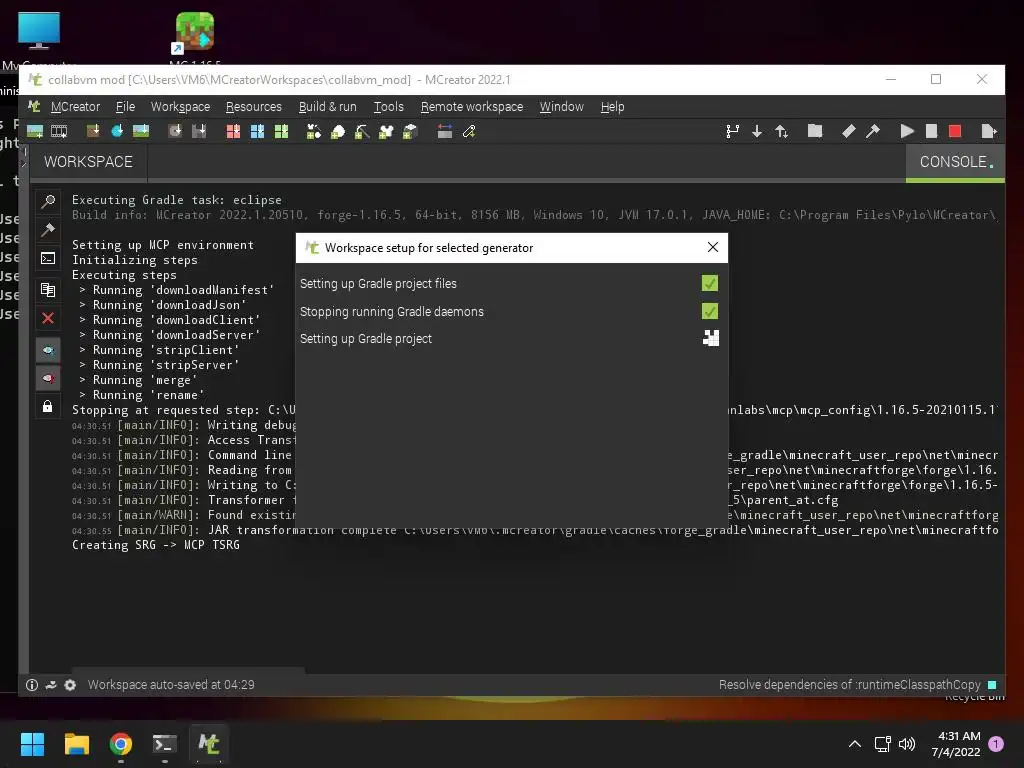Screen dimensions: 1024x768
Task: Open the Help menu
Action: 613,106
